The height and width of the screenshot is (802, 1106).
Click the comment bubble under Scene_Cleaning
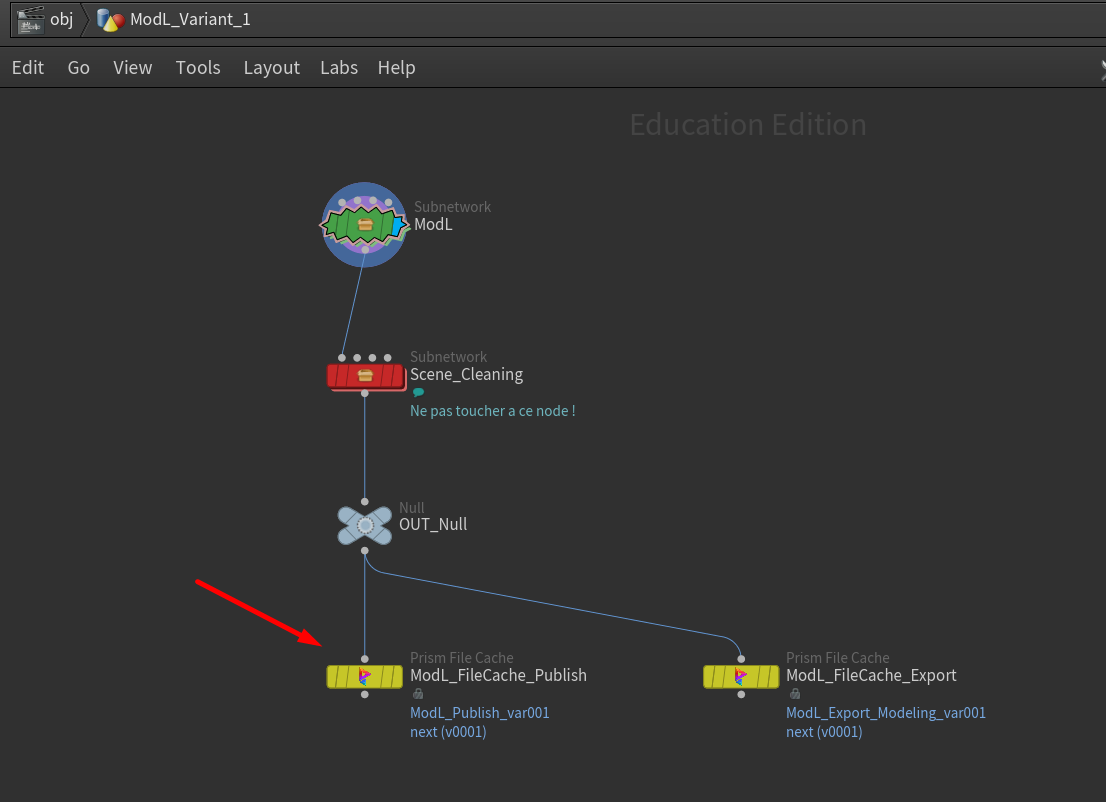pyautogui.click(x=418, y=393)
